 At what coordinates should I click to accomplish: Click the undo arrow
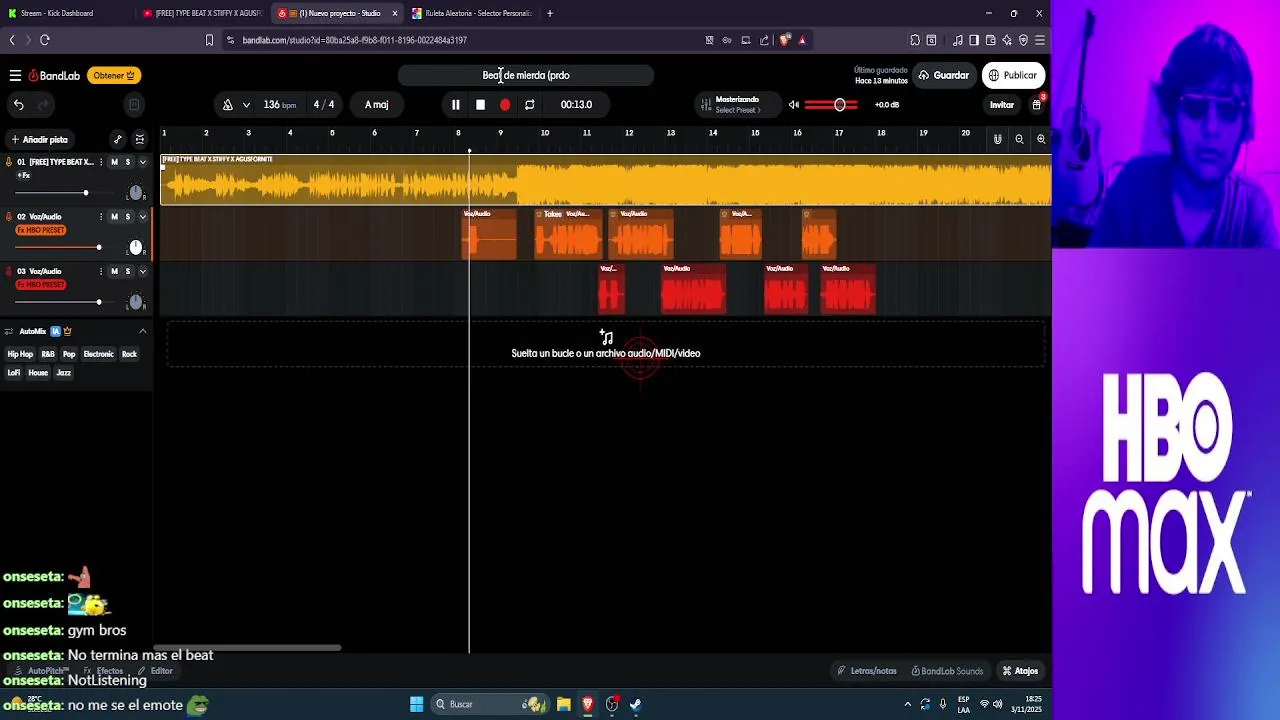click(18, 104)
